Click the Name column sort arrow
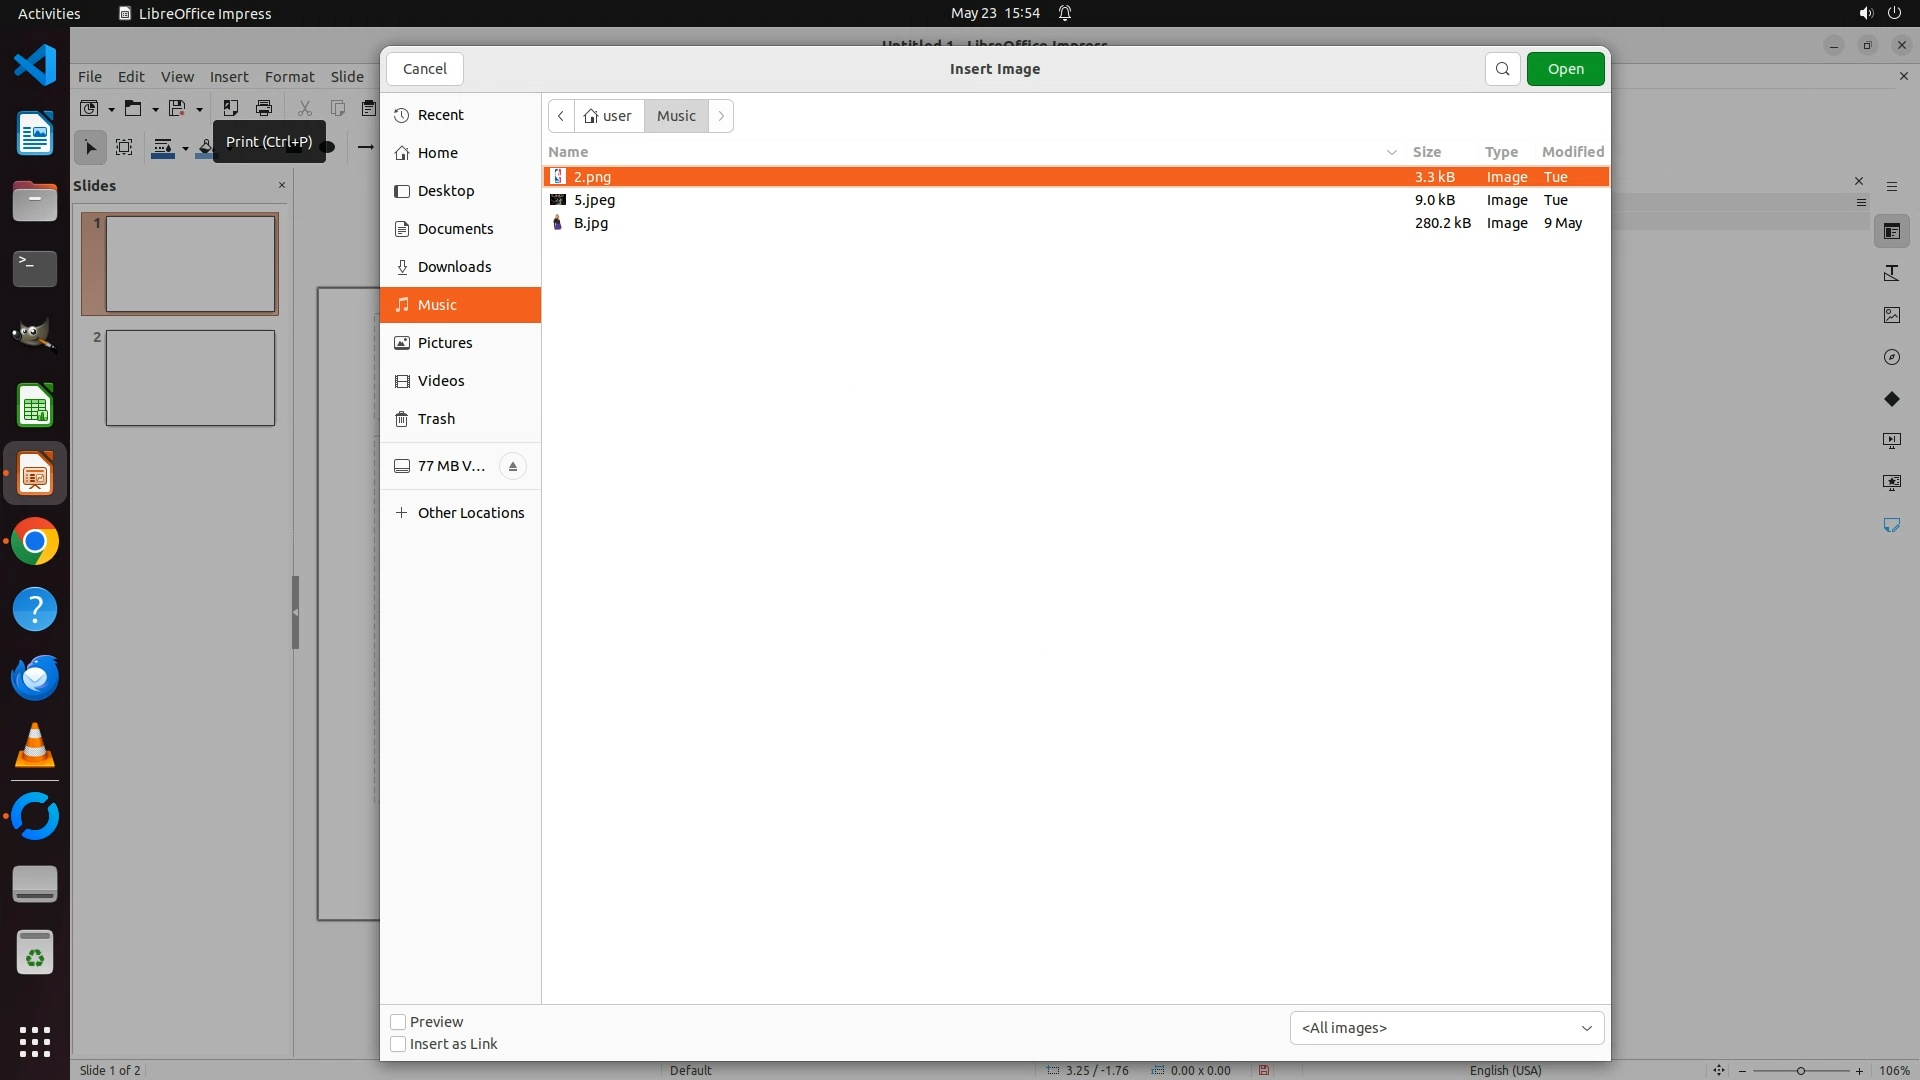1920x1080 pixels. (x=1391, y=152)
